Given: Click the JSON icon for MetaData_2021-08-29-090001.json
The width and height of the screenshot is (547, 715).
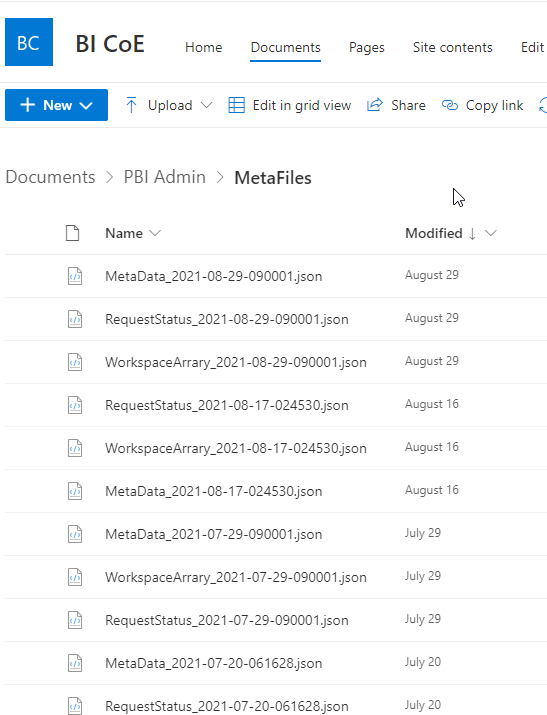Looking at the screenshot, I should coord(75,276).
